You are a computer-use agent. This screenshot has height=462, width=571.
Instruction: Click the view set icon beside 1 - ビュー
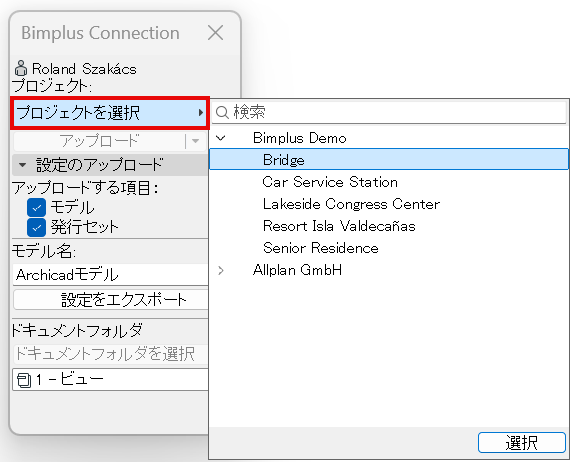click(24, 380)
